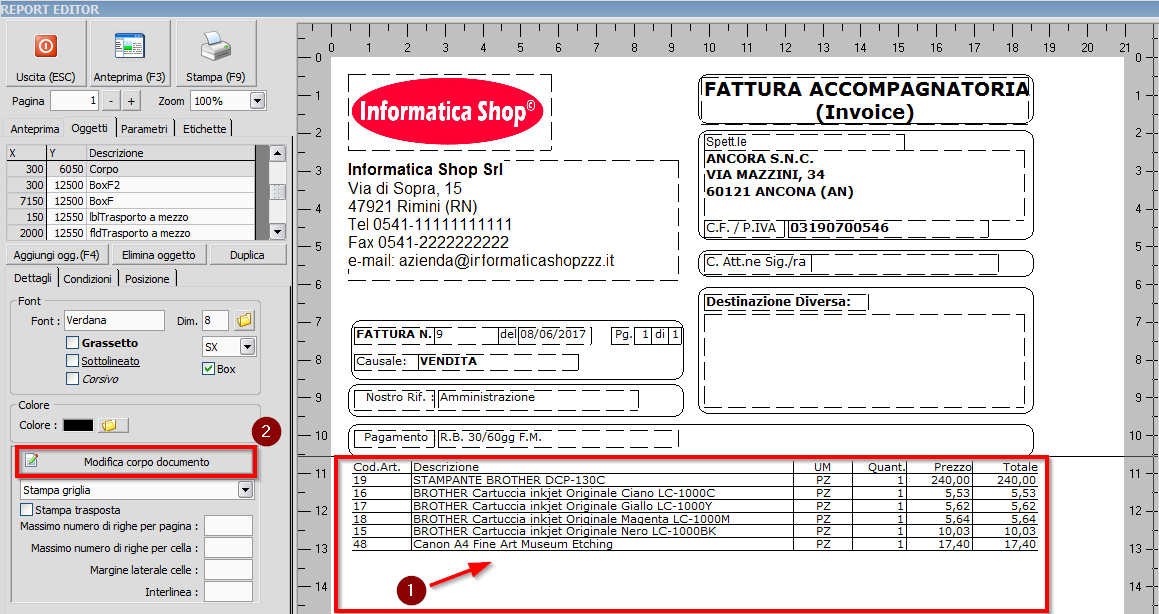This screenshot has height=614, width=1159.
Task: Click the ANCORA S.N.C. recipient name
Action: pyautogui.click(x=760, y=159)
